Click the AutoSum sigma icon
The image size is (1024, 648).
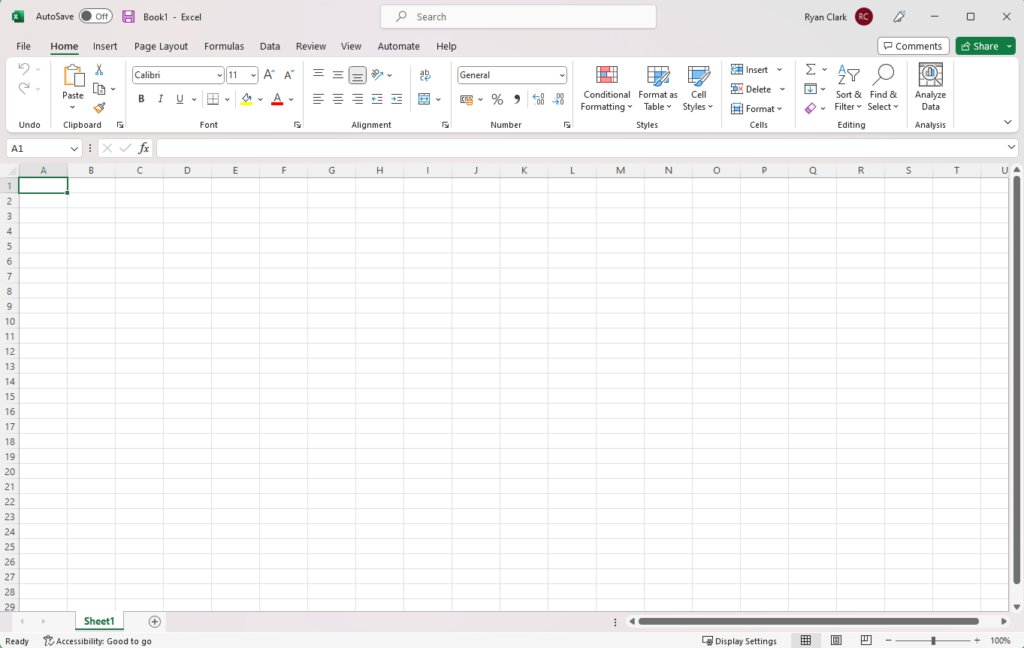[x=810, y=69]
